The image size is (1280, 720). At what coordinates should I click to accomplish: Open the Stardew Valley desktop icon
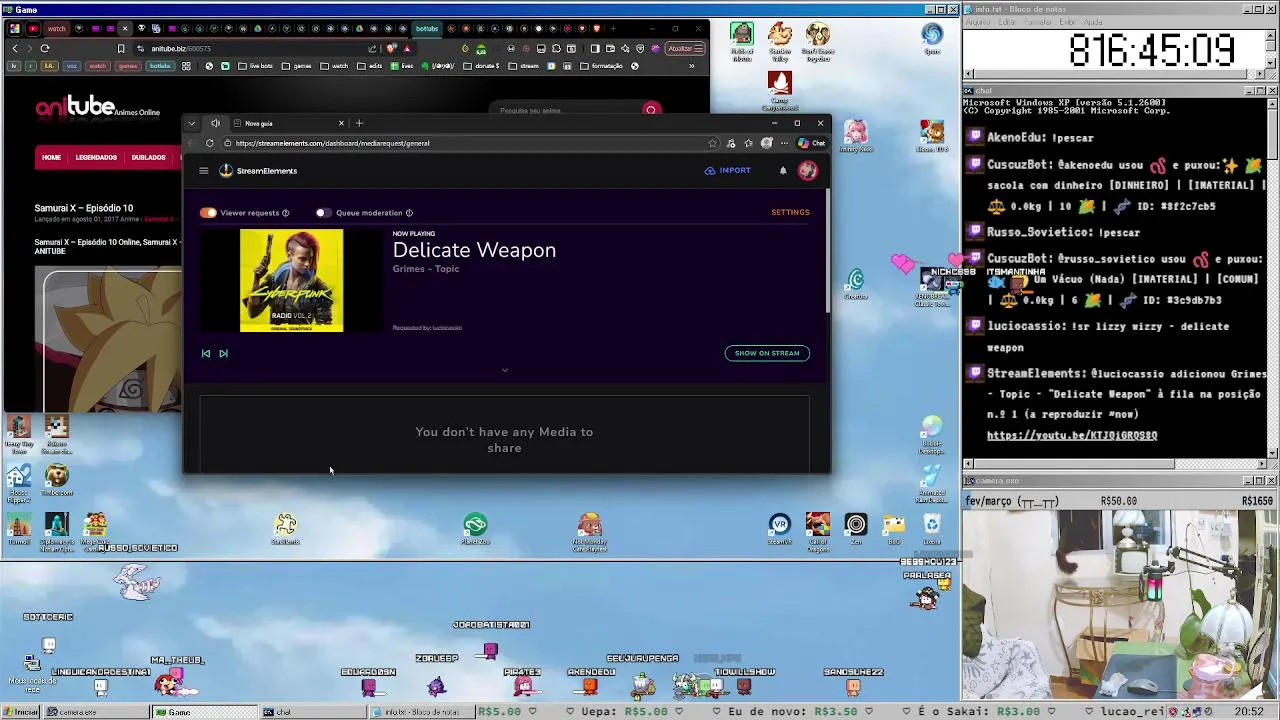pos(779,41)
